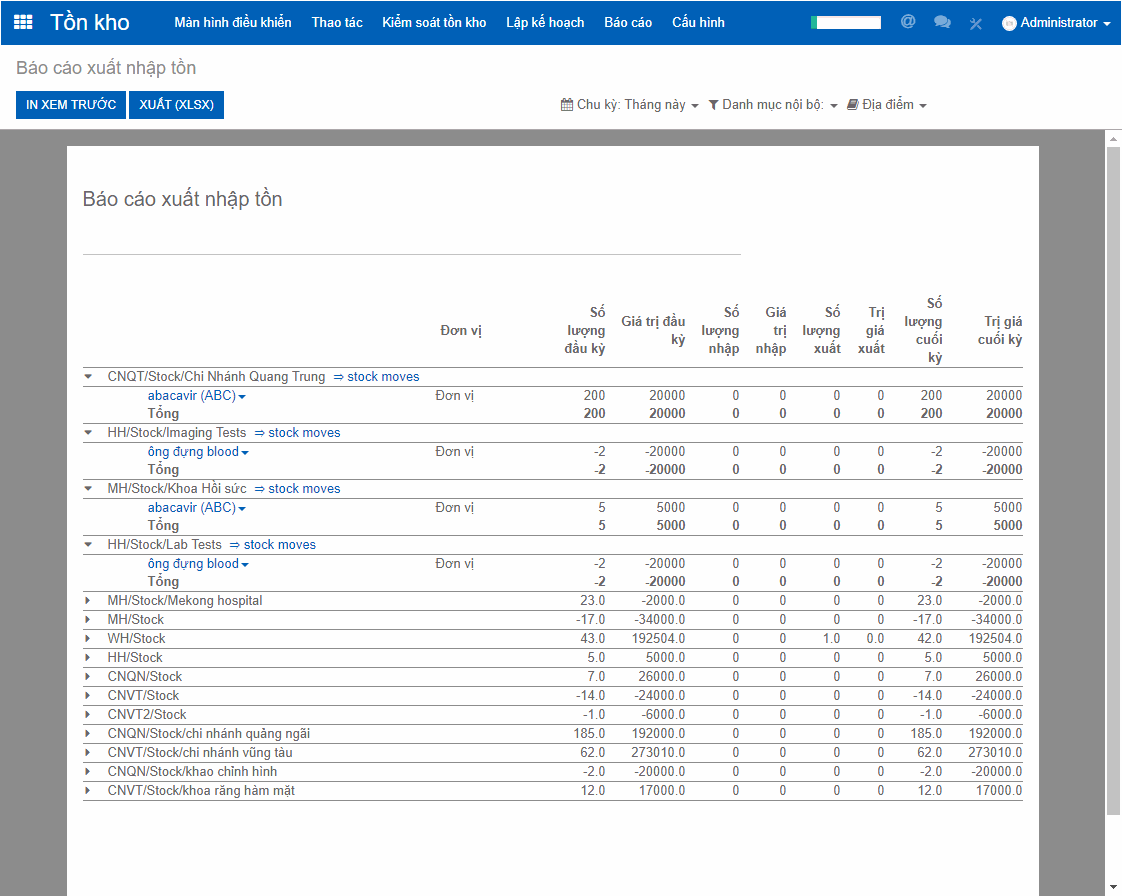Click the IN XEM TRƯỚC button
This screenshot has height=896, width=1122.
pos(71,105)
